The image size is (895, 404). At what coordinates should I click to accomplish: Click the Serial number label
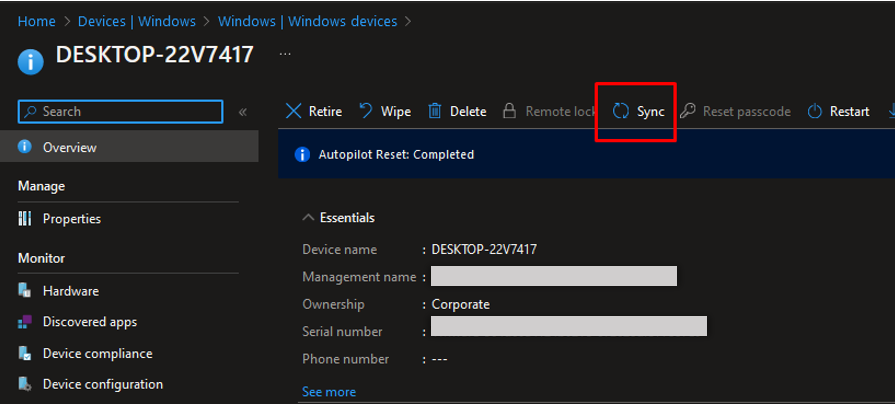(342, 332)
